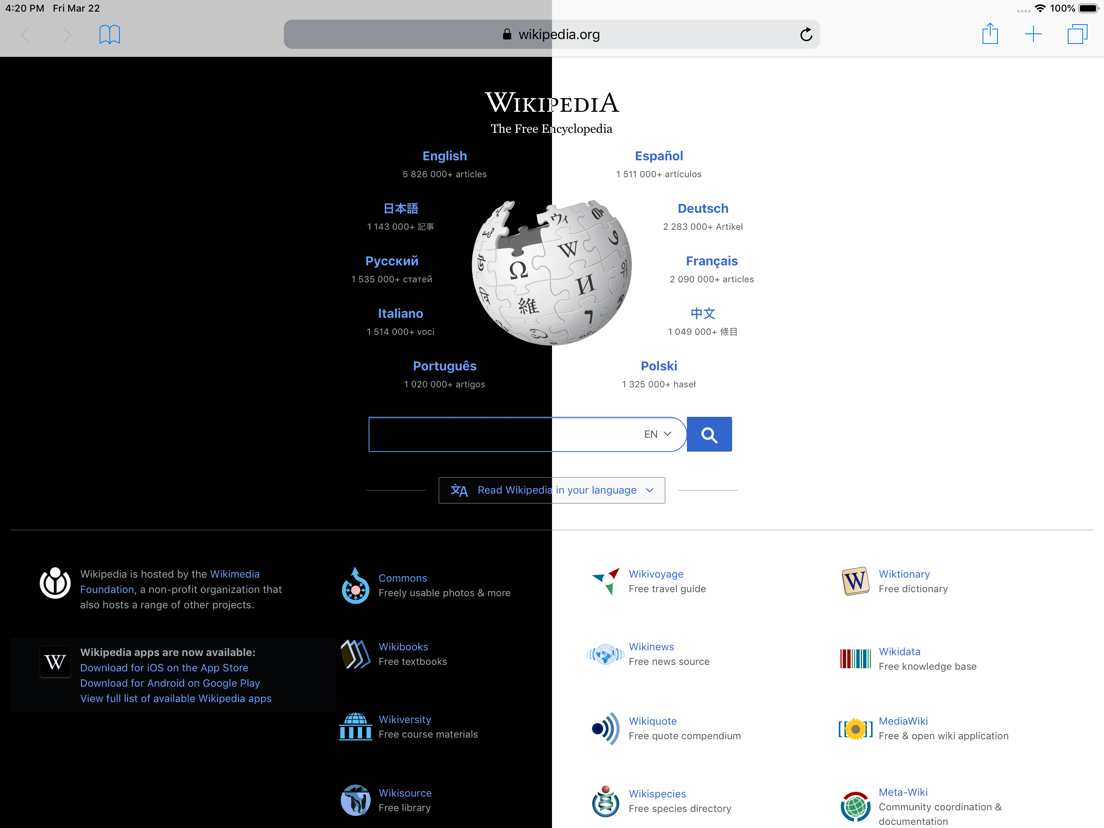1104x828 pixels.
Task: Open Português Wikipedia
Action: (x=444, y=366)
